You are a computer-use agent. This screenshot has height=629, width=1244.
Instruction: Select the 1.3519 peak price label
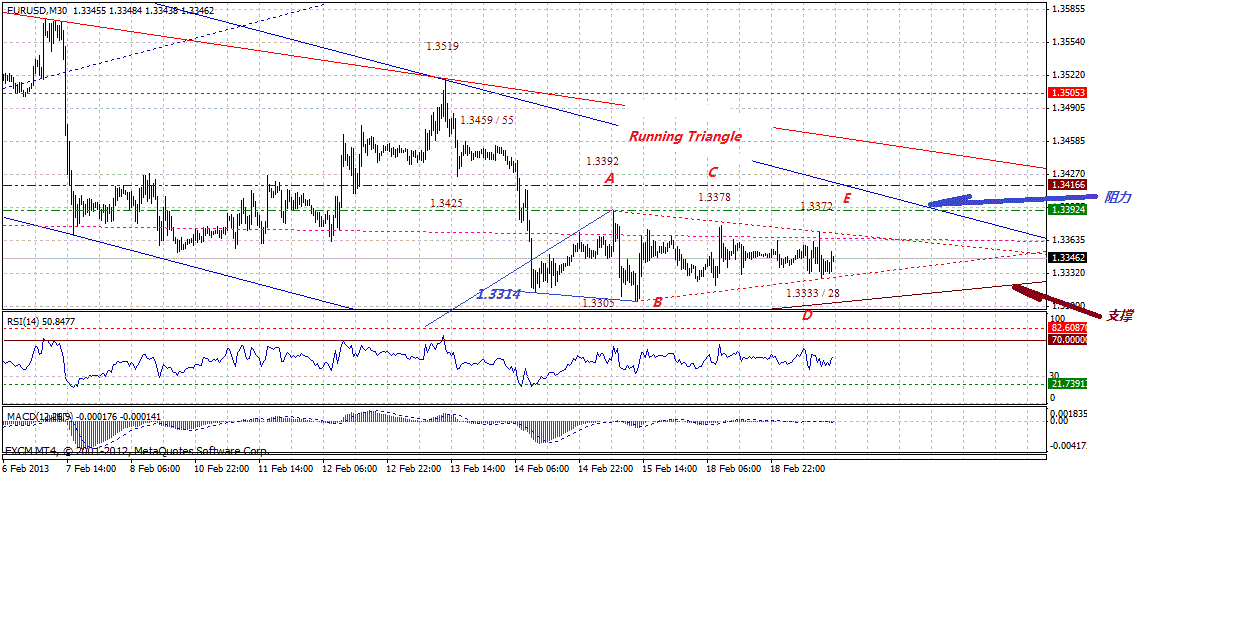tap(442, 46)
